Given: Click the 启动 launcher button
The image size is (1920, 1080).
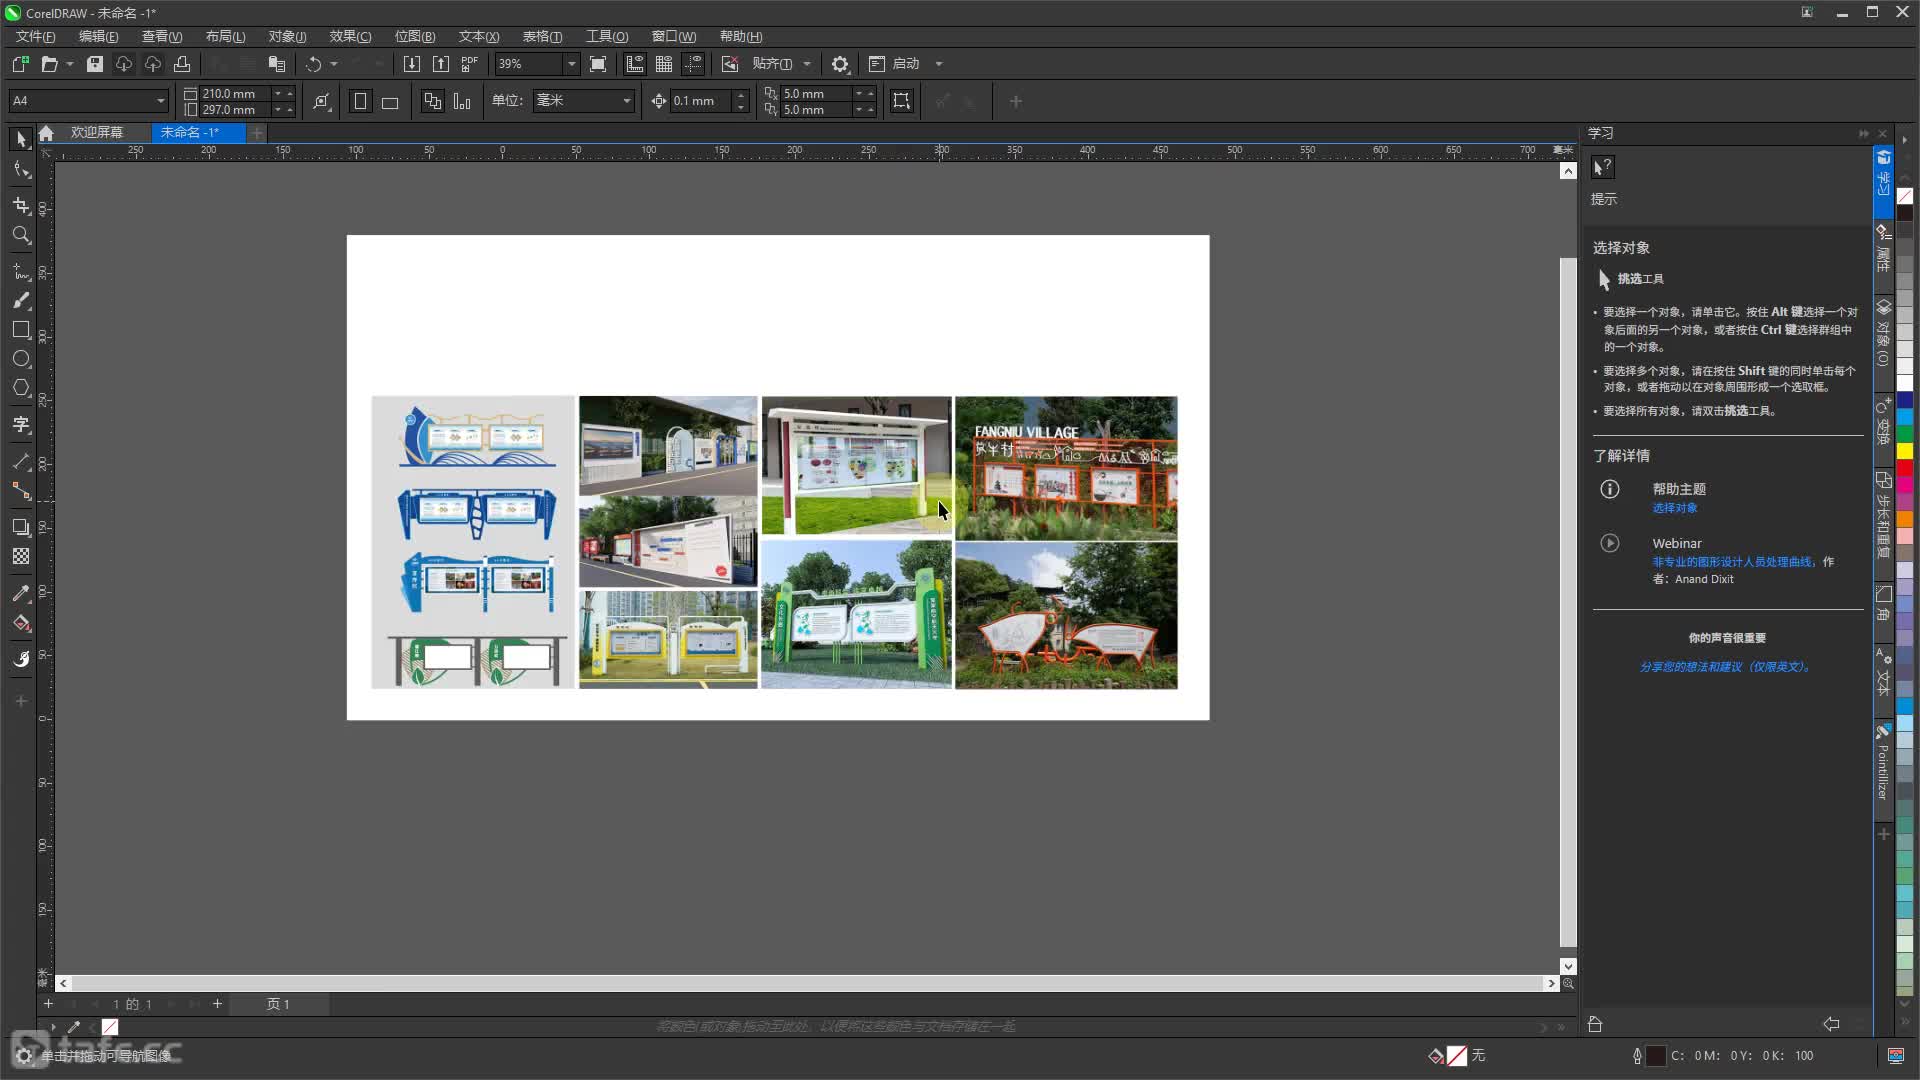Looking at the screenshot, I should [x=894, y=64].
